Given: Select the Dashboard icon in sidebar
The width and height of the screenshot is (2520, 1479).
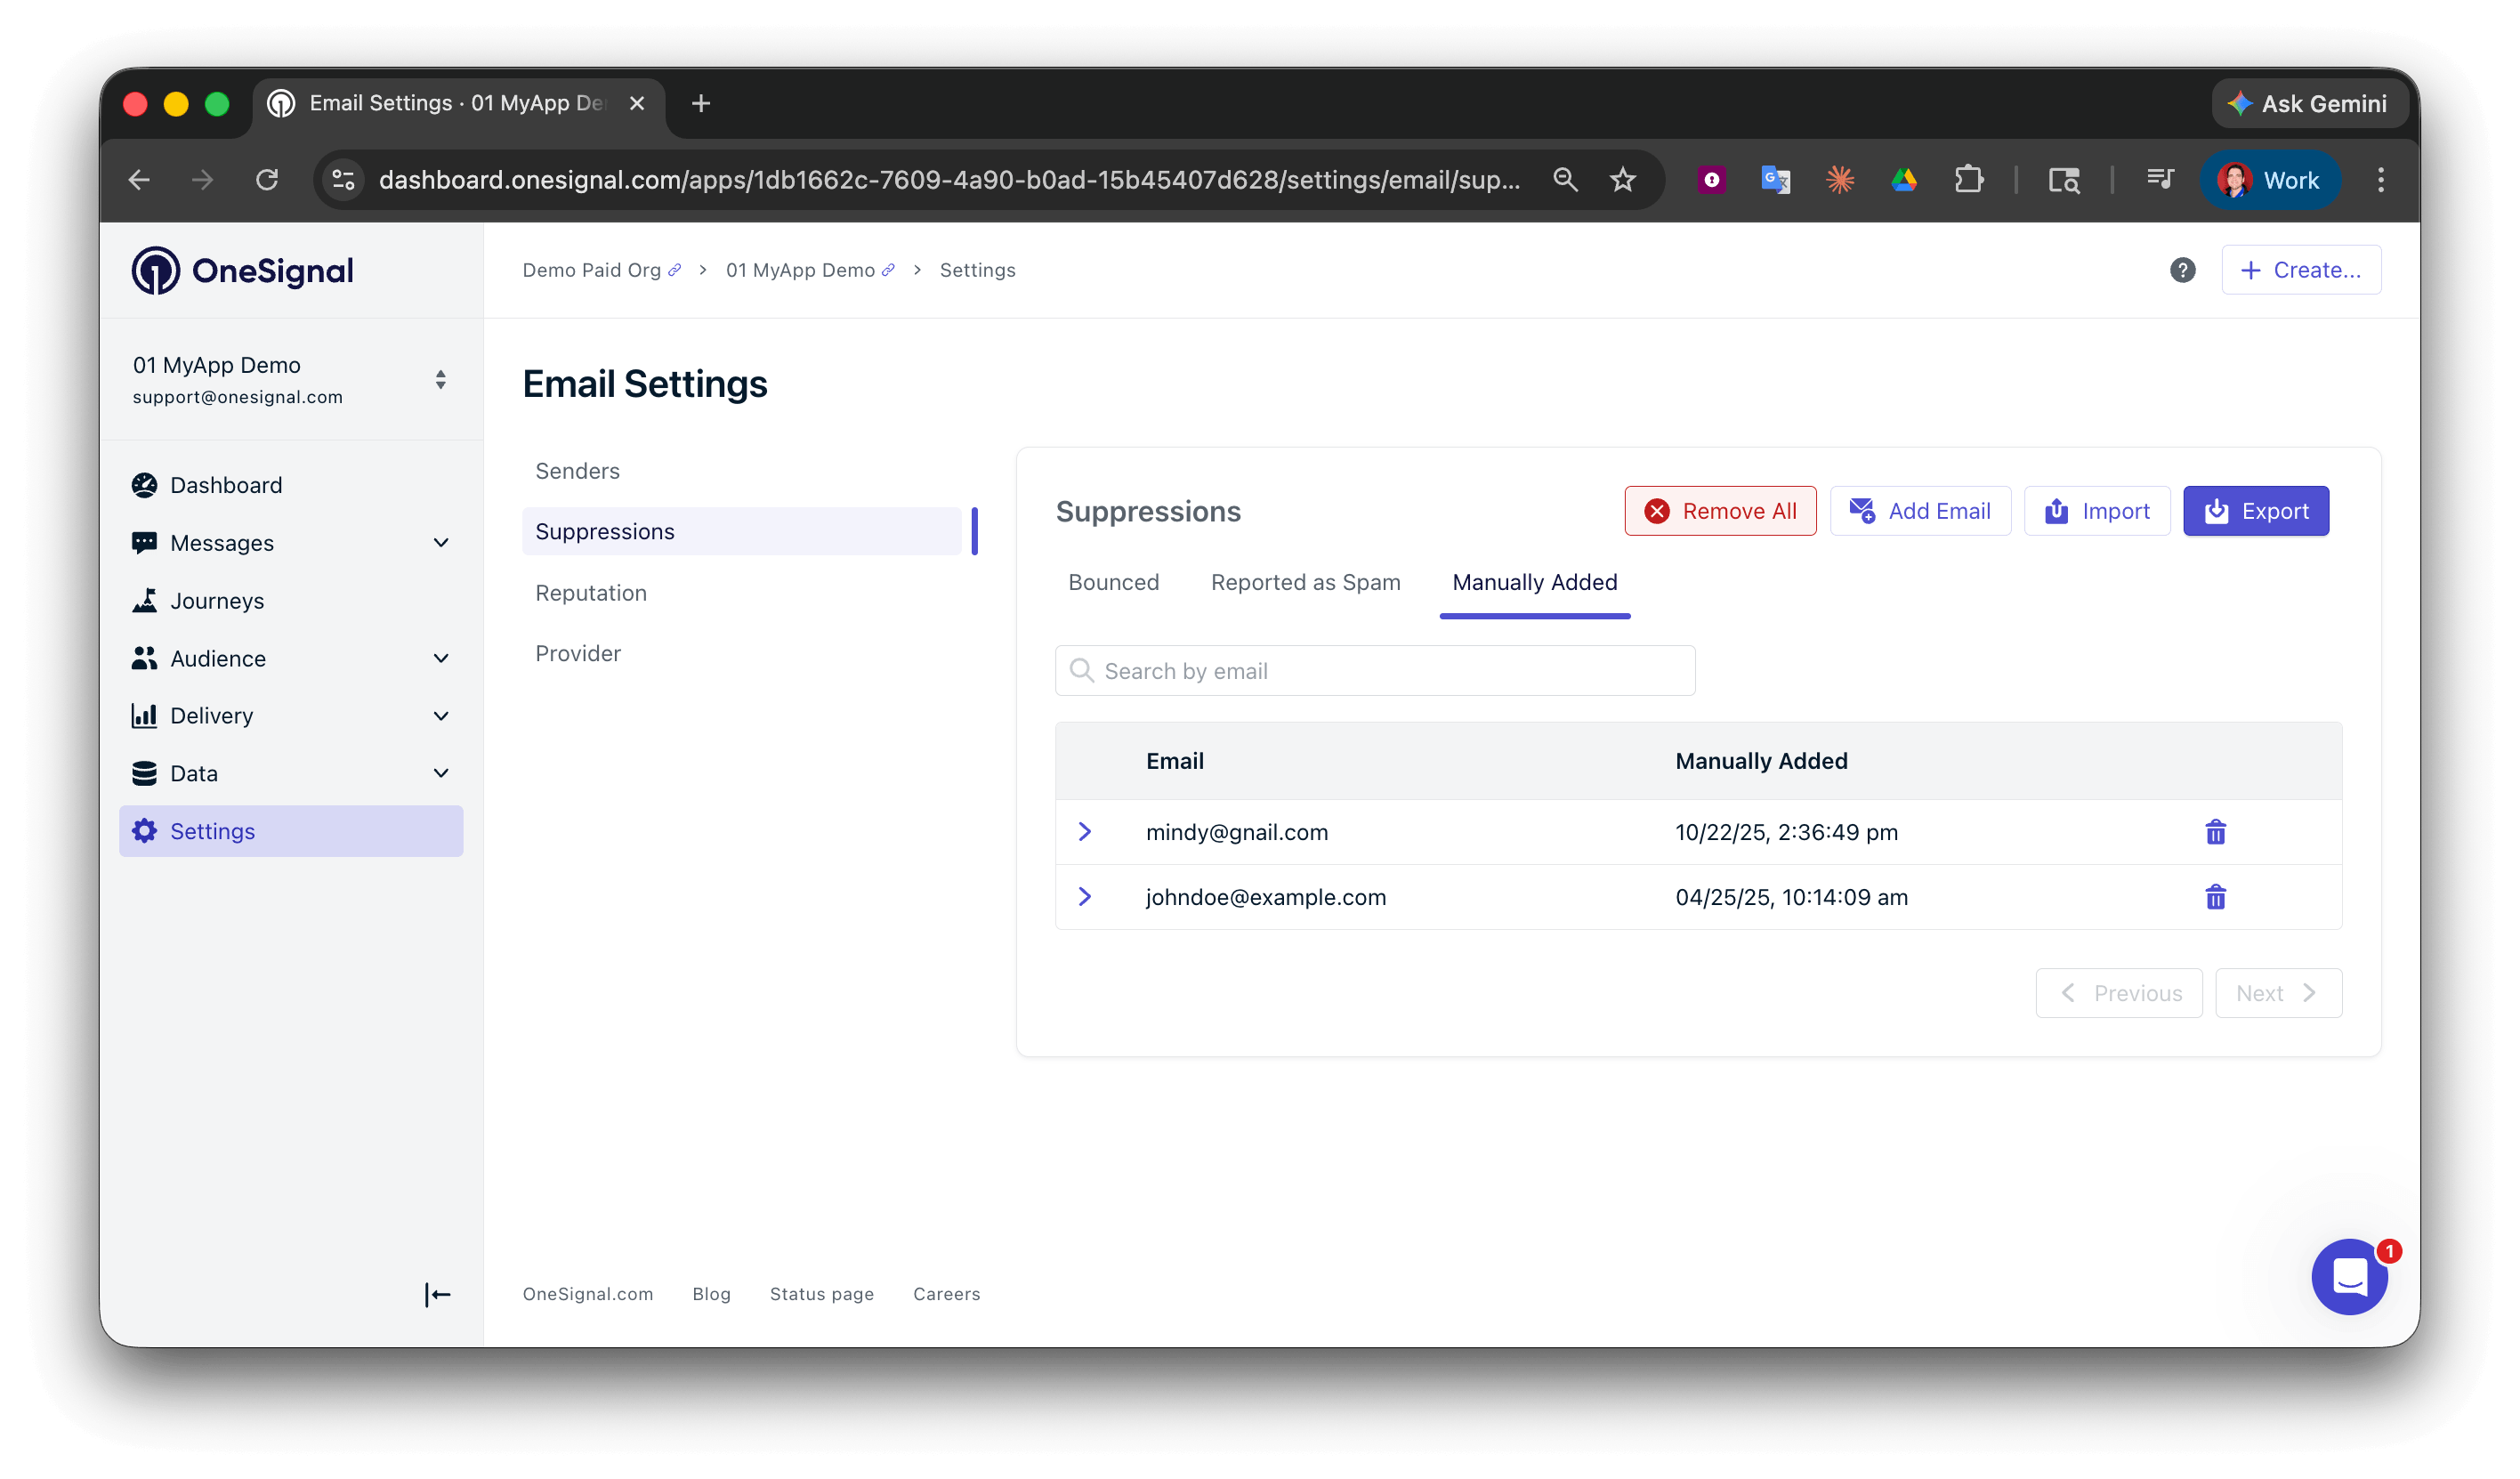Looking at the screenshot, I should 145,484.
